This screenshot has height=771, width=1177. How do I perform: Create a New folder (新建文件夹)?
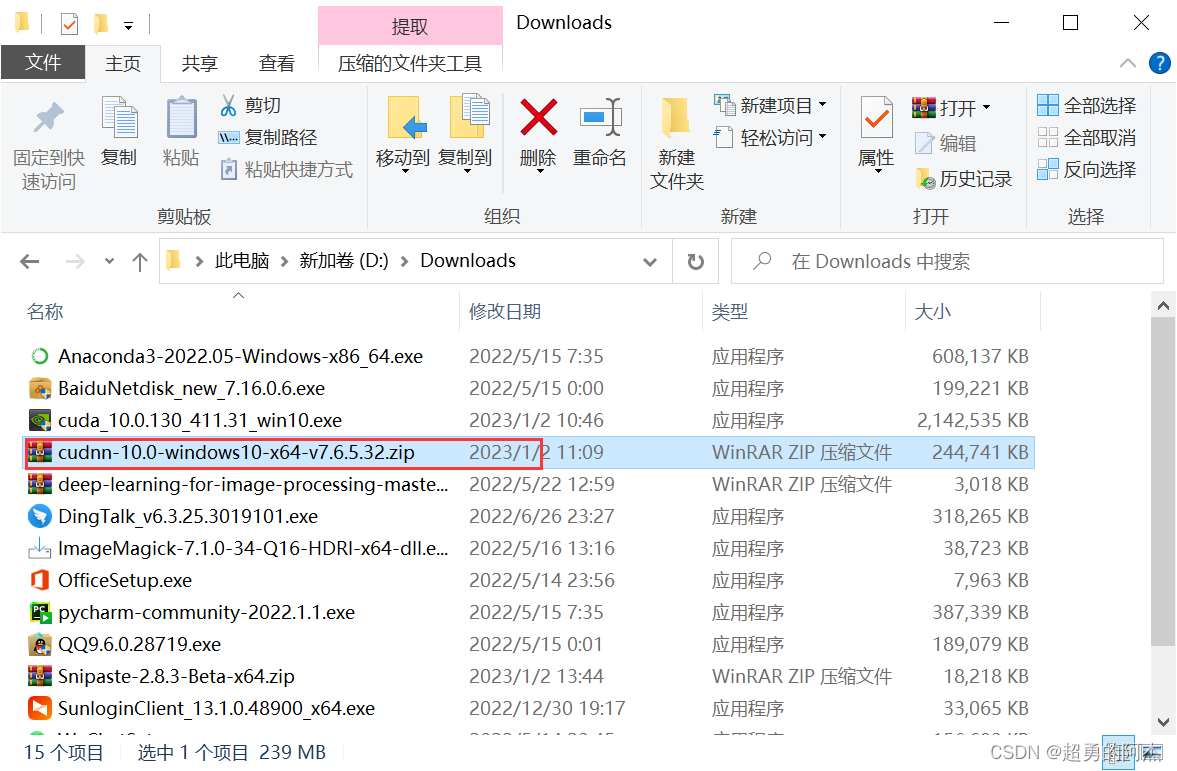tap(676, 143)
